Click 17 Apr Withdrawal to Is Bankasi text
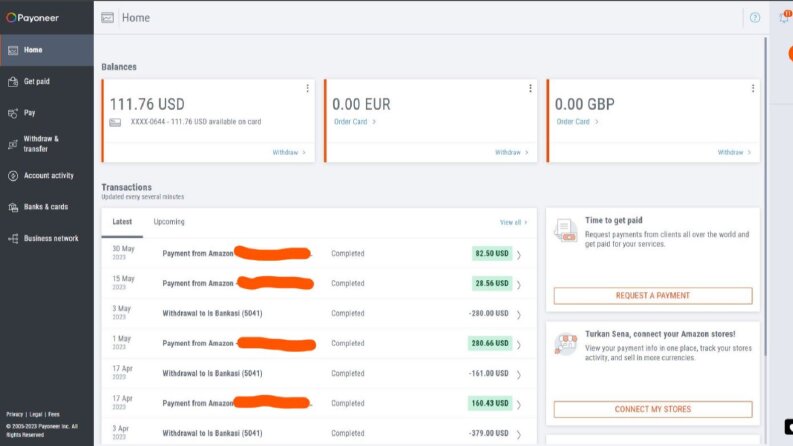 (x=212, y=374)
